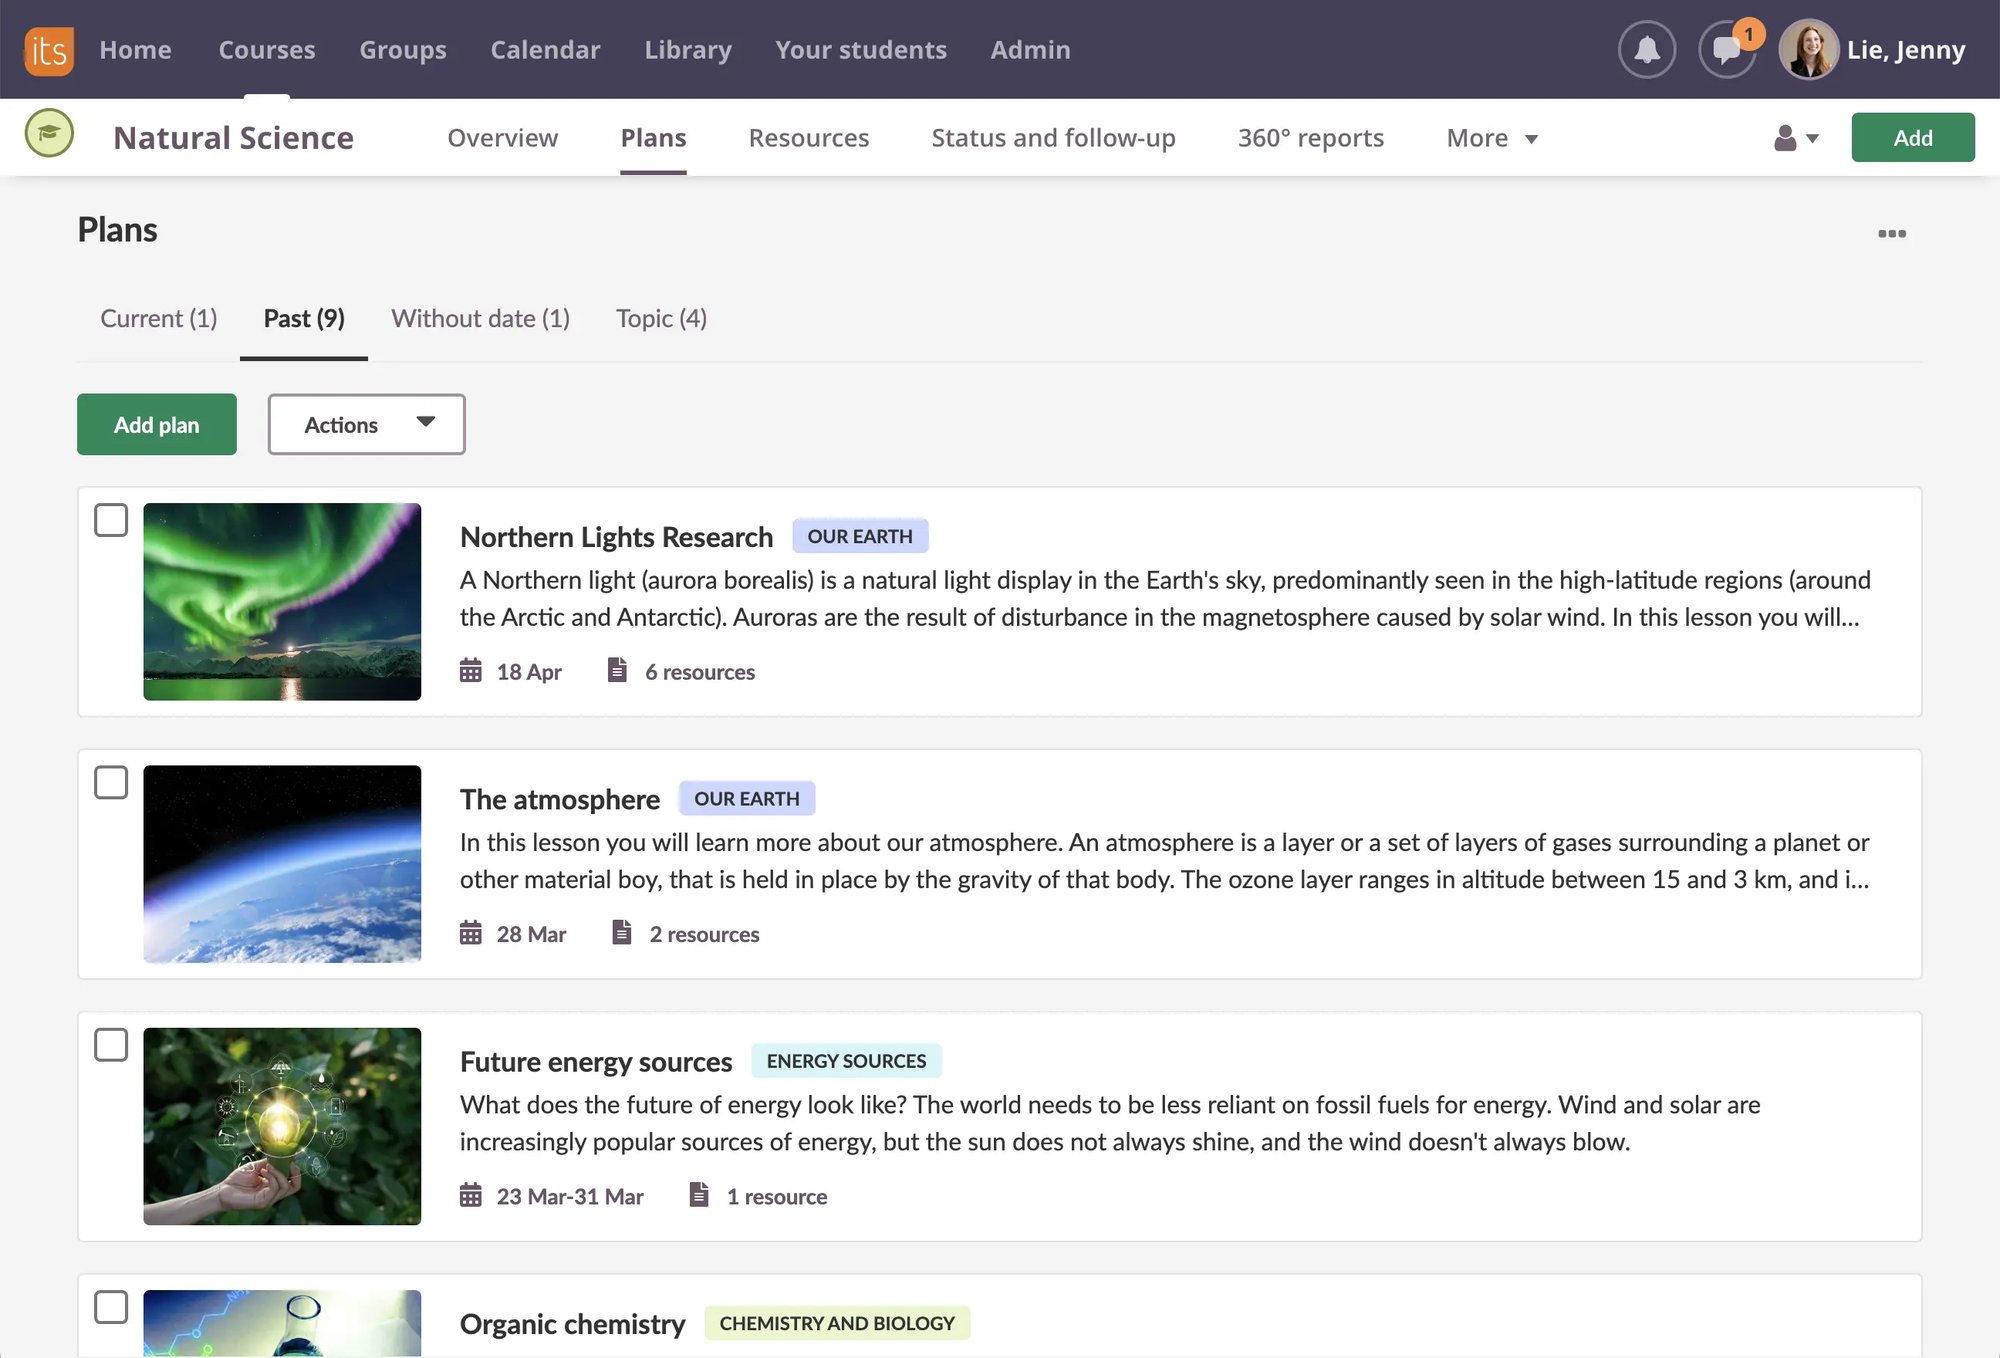Open the Resources course tab

click(x=808, y=138)
